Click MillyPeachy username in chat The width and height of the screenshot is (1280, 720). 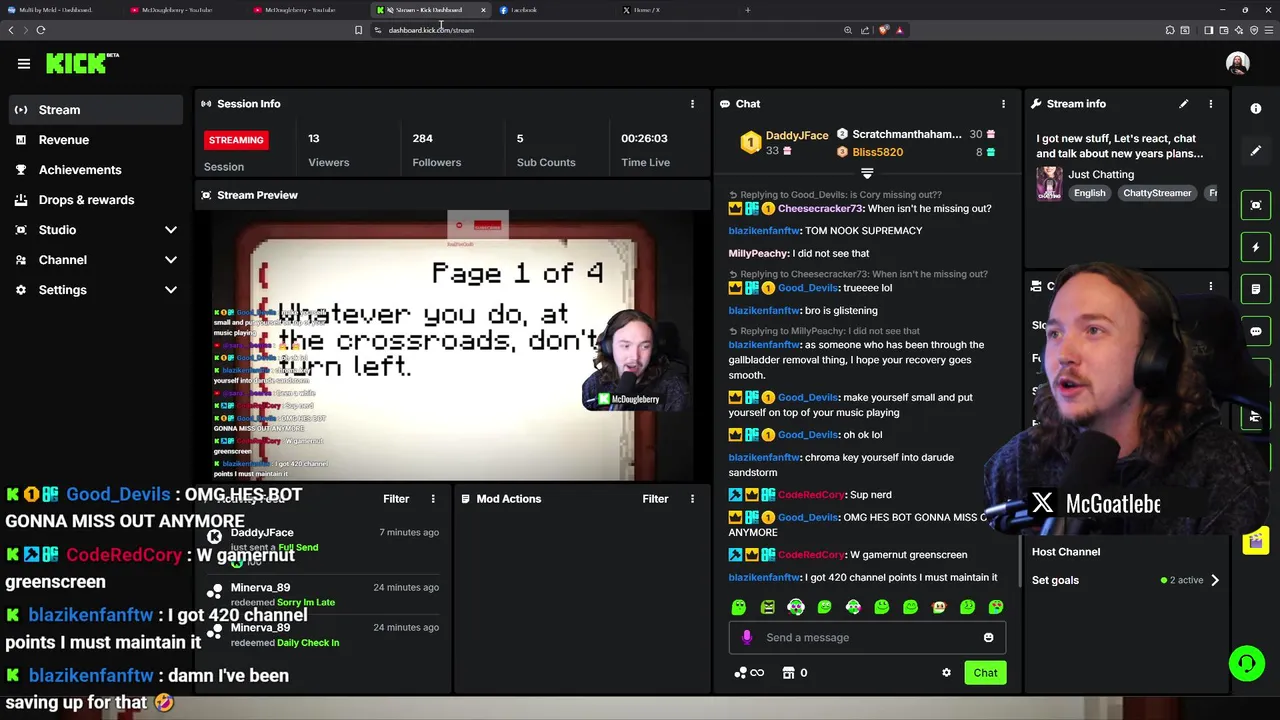(x=758, y=254)
